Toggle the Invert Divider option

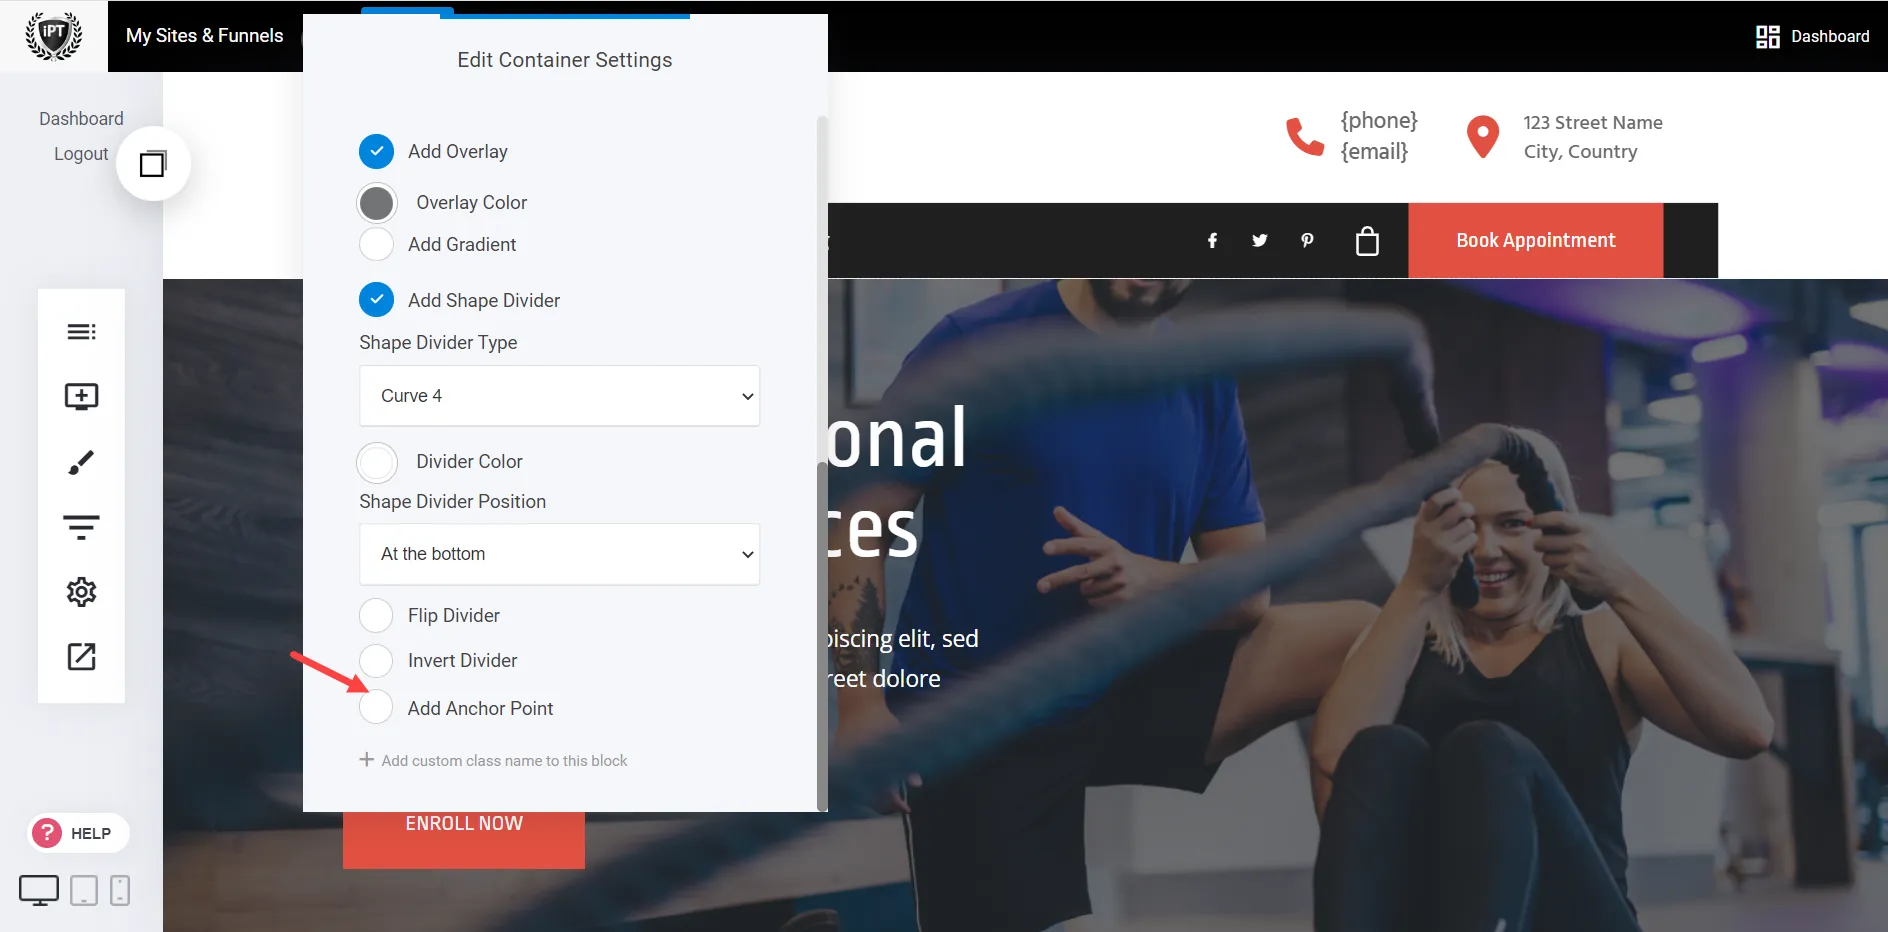tap(376, 660)
